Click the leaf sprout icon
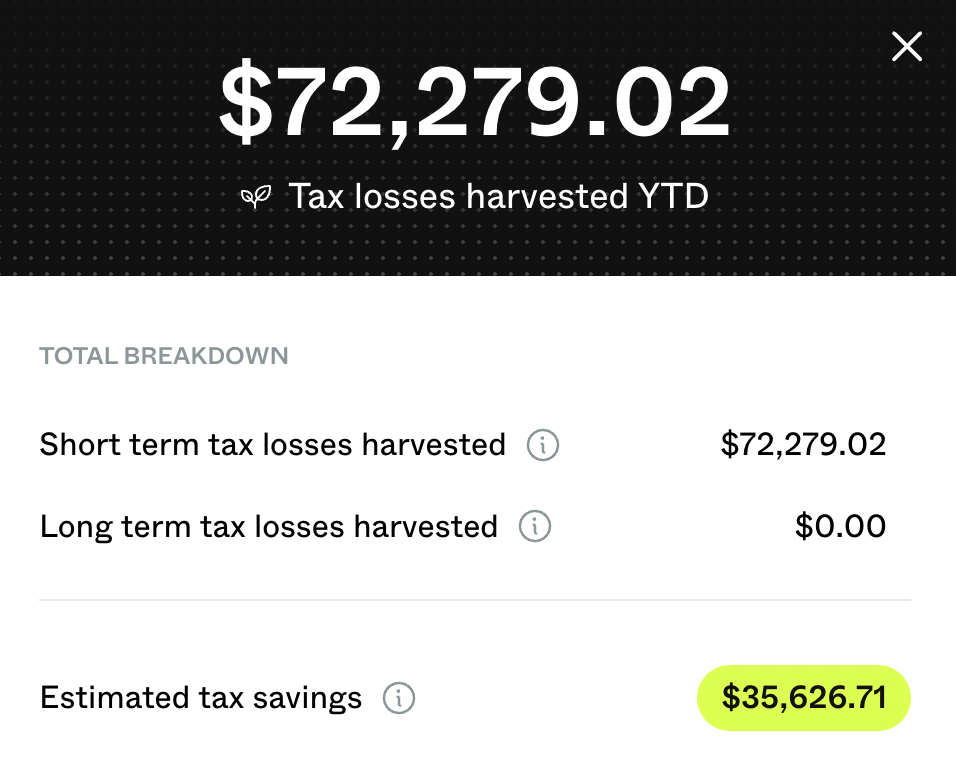This screenshot has height=774, width=956. point(256,197)
